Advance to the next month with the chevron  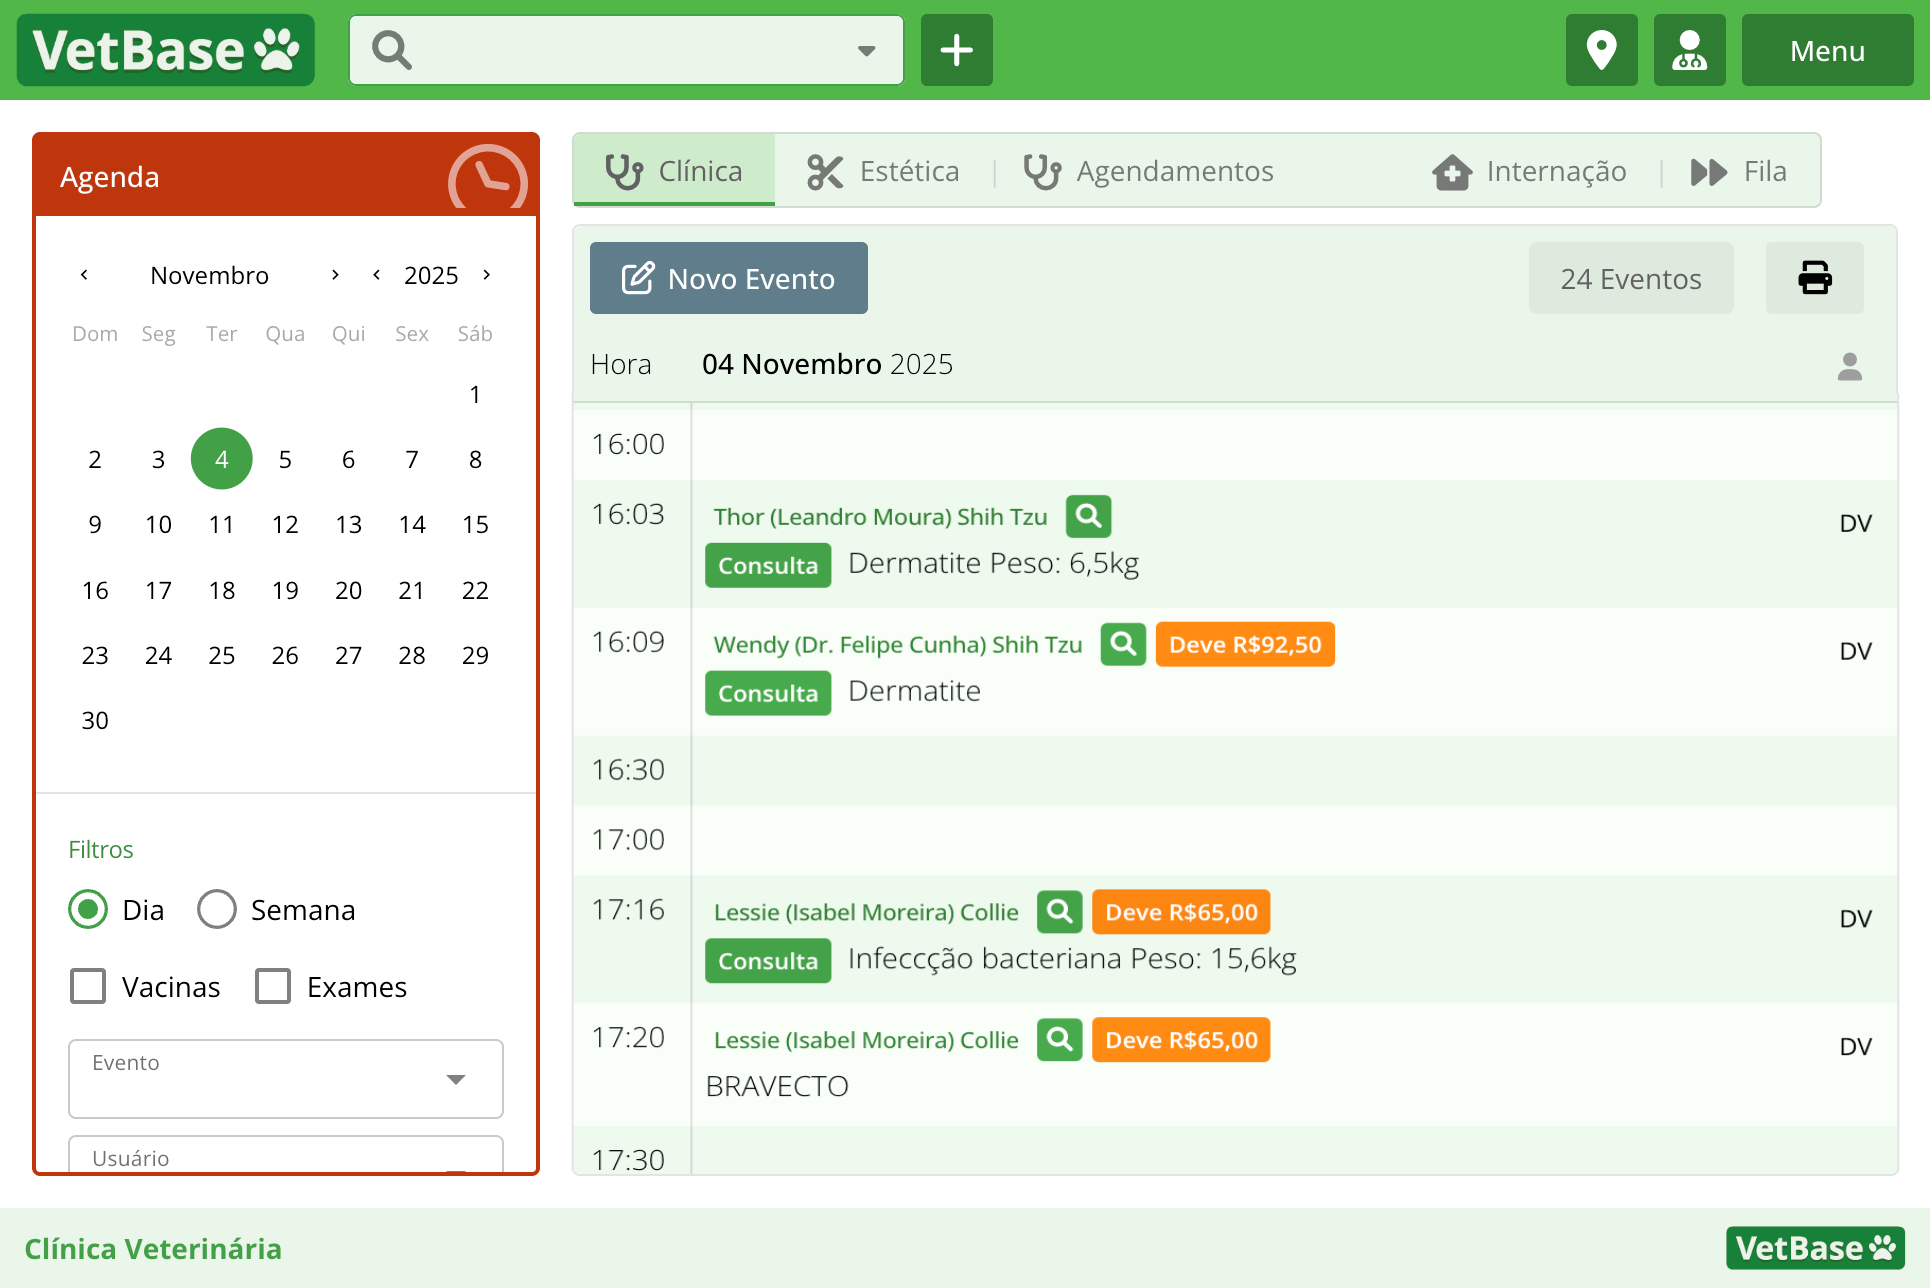(x=335, y=275)
